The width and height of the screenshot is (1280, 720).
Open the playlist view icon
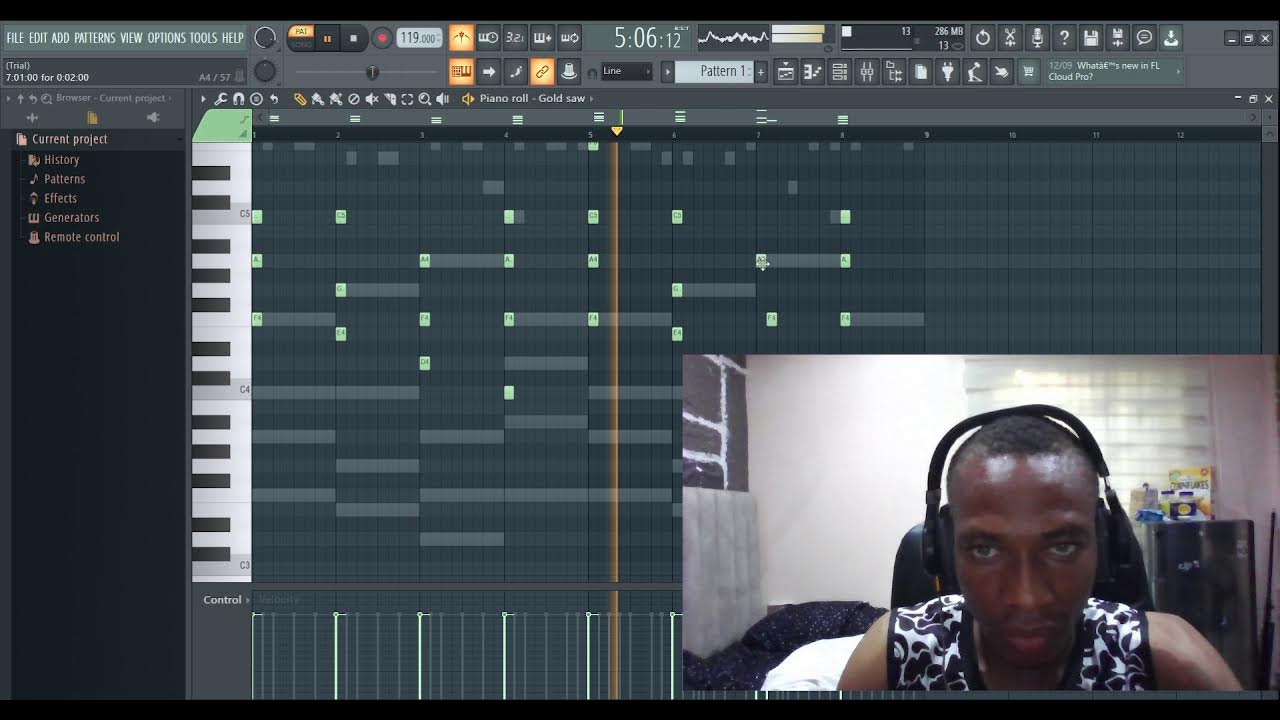click(x=786, y=71)
